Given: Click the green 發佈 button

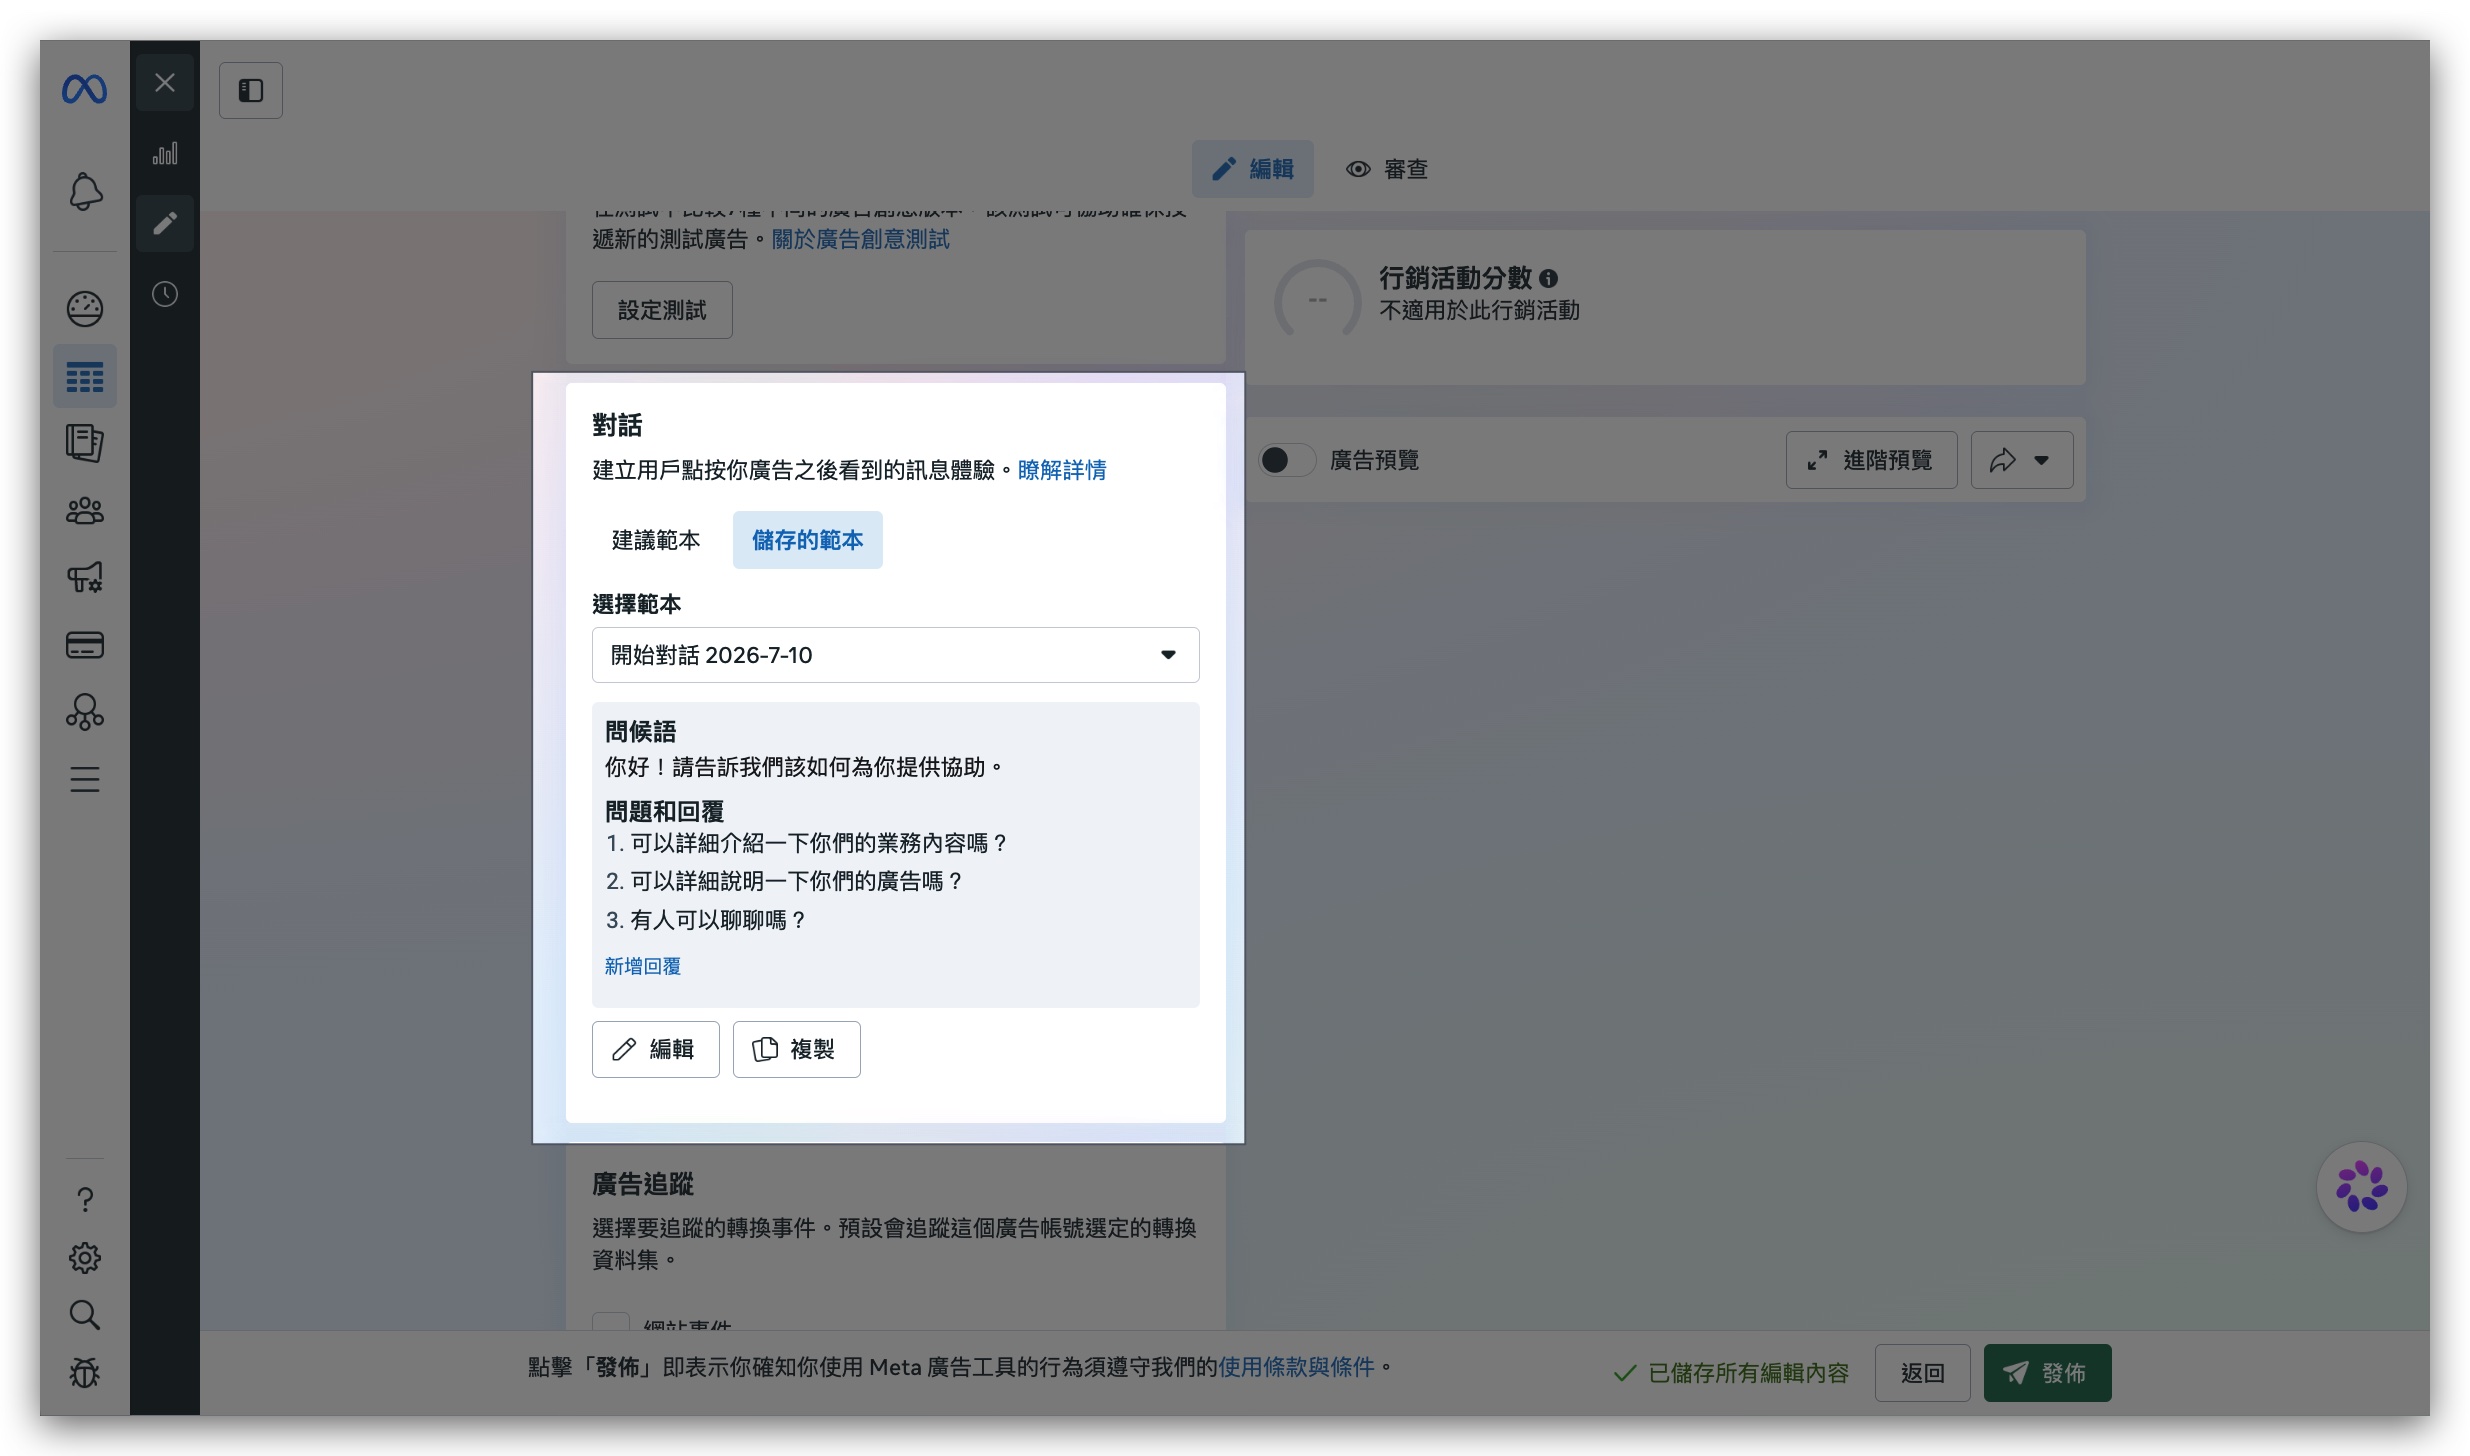Looking at the screenshot, I should 2047,1373.
